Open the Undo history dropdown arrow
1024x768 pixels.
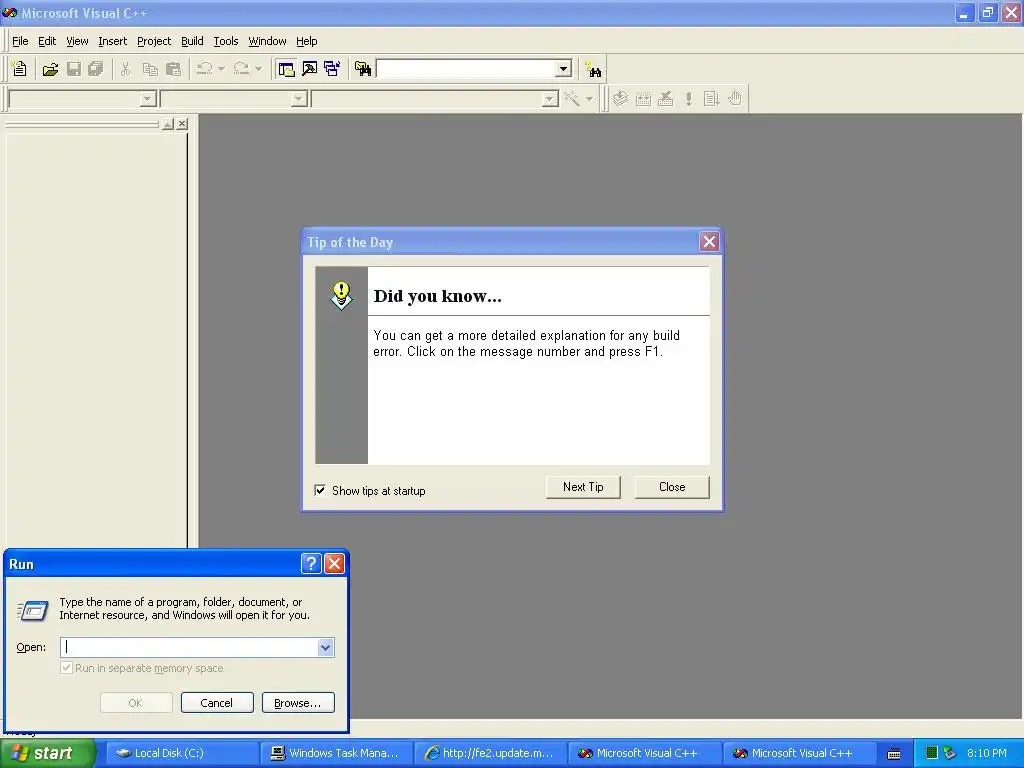click(221, 69)
